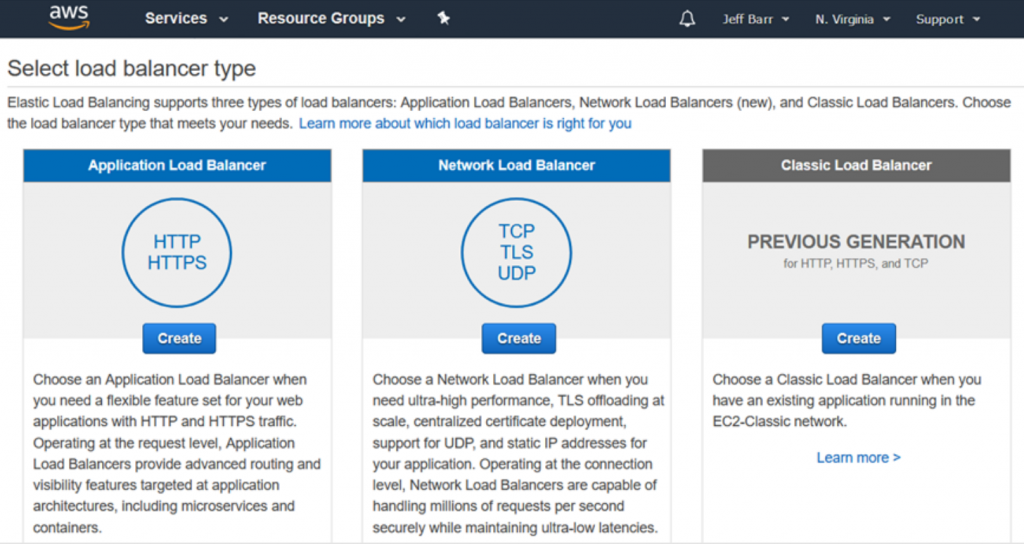This screenshot has height=544, width=1024.
Task: Create an Application Load Balancer
Action: 179,338
